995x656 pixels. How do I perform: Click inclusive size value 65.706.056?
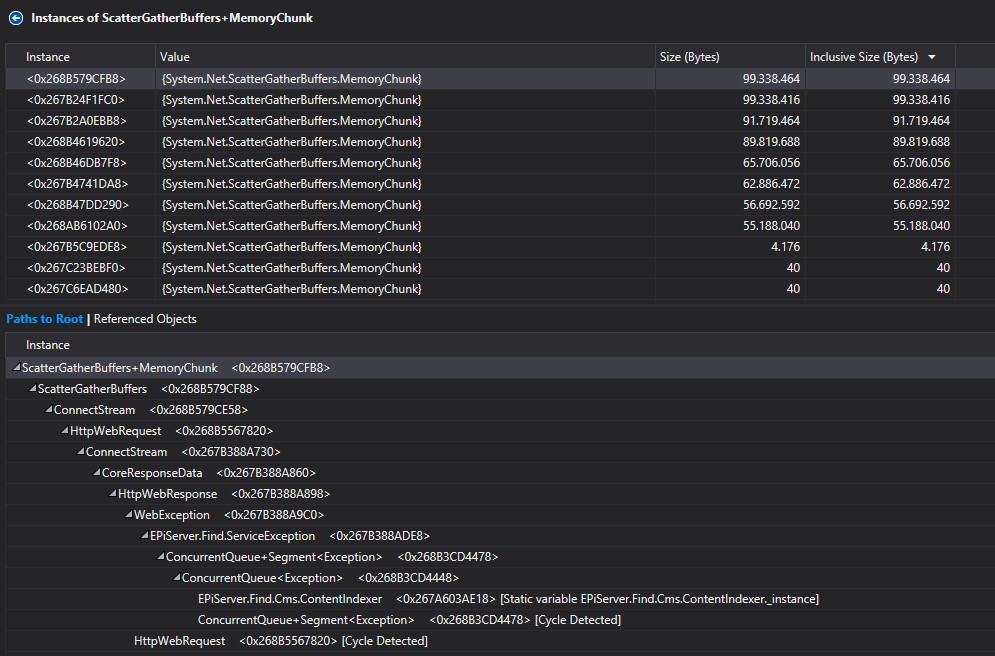pos(921,162)
